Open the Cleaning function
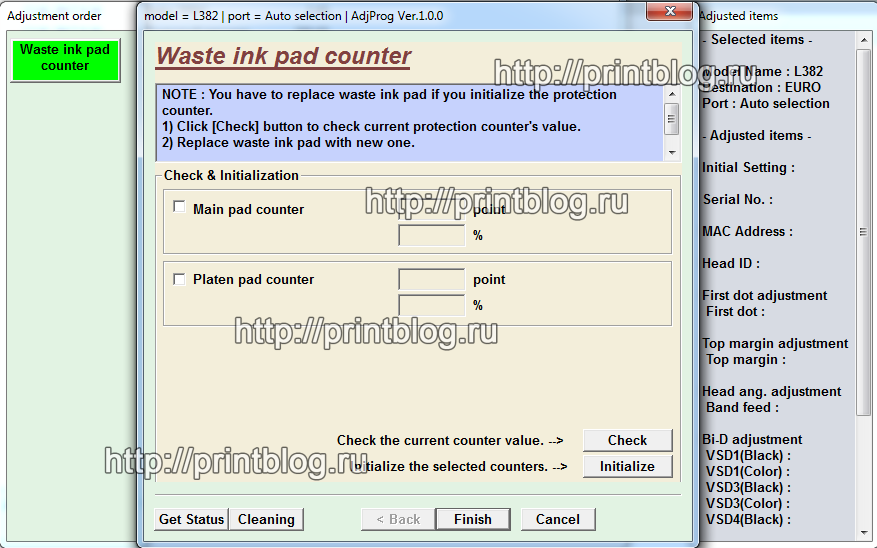This screenshot has height=548, width=877. click(x=266, y=519)
